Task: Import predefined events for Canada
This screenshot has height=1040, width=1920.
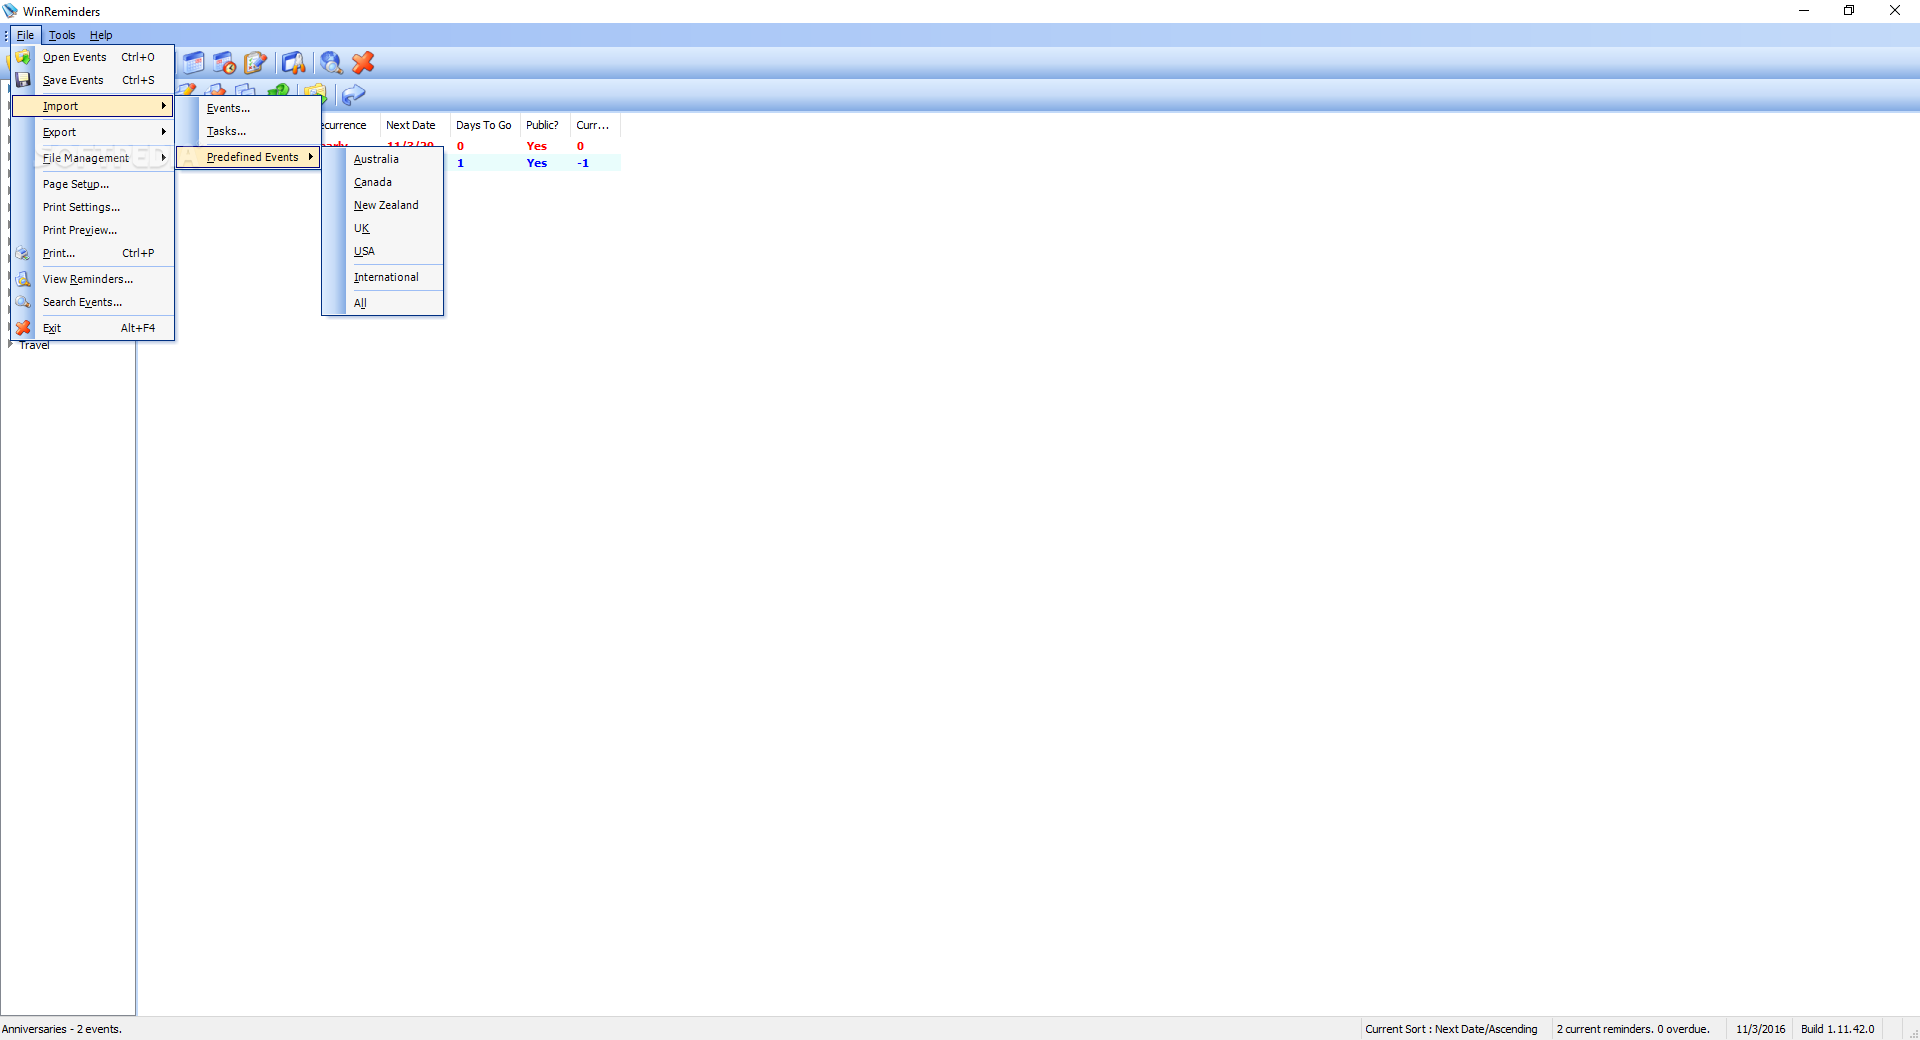Action: tap(383, 182)
